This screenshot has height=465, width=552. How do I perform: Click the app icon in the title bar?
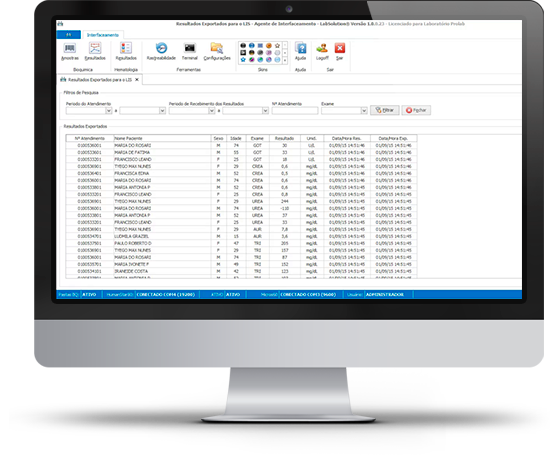(60, 24)
